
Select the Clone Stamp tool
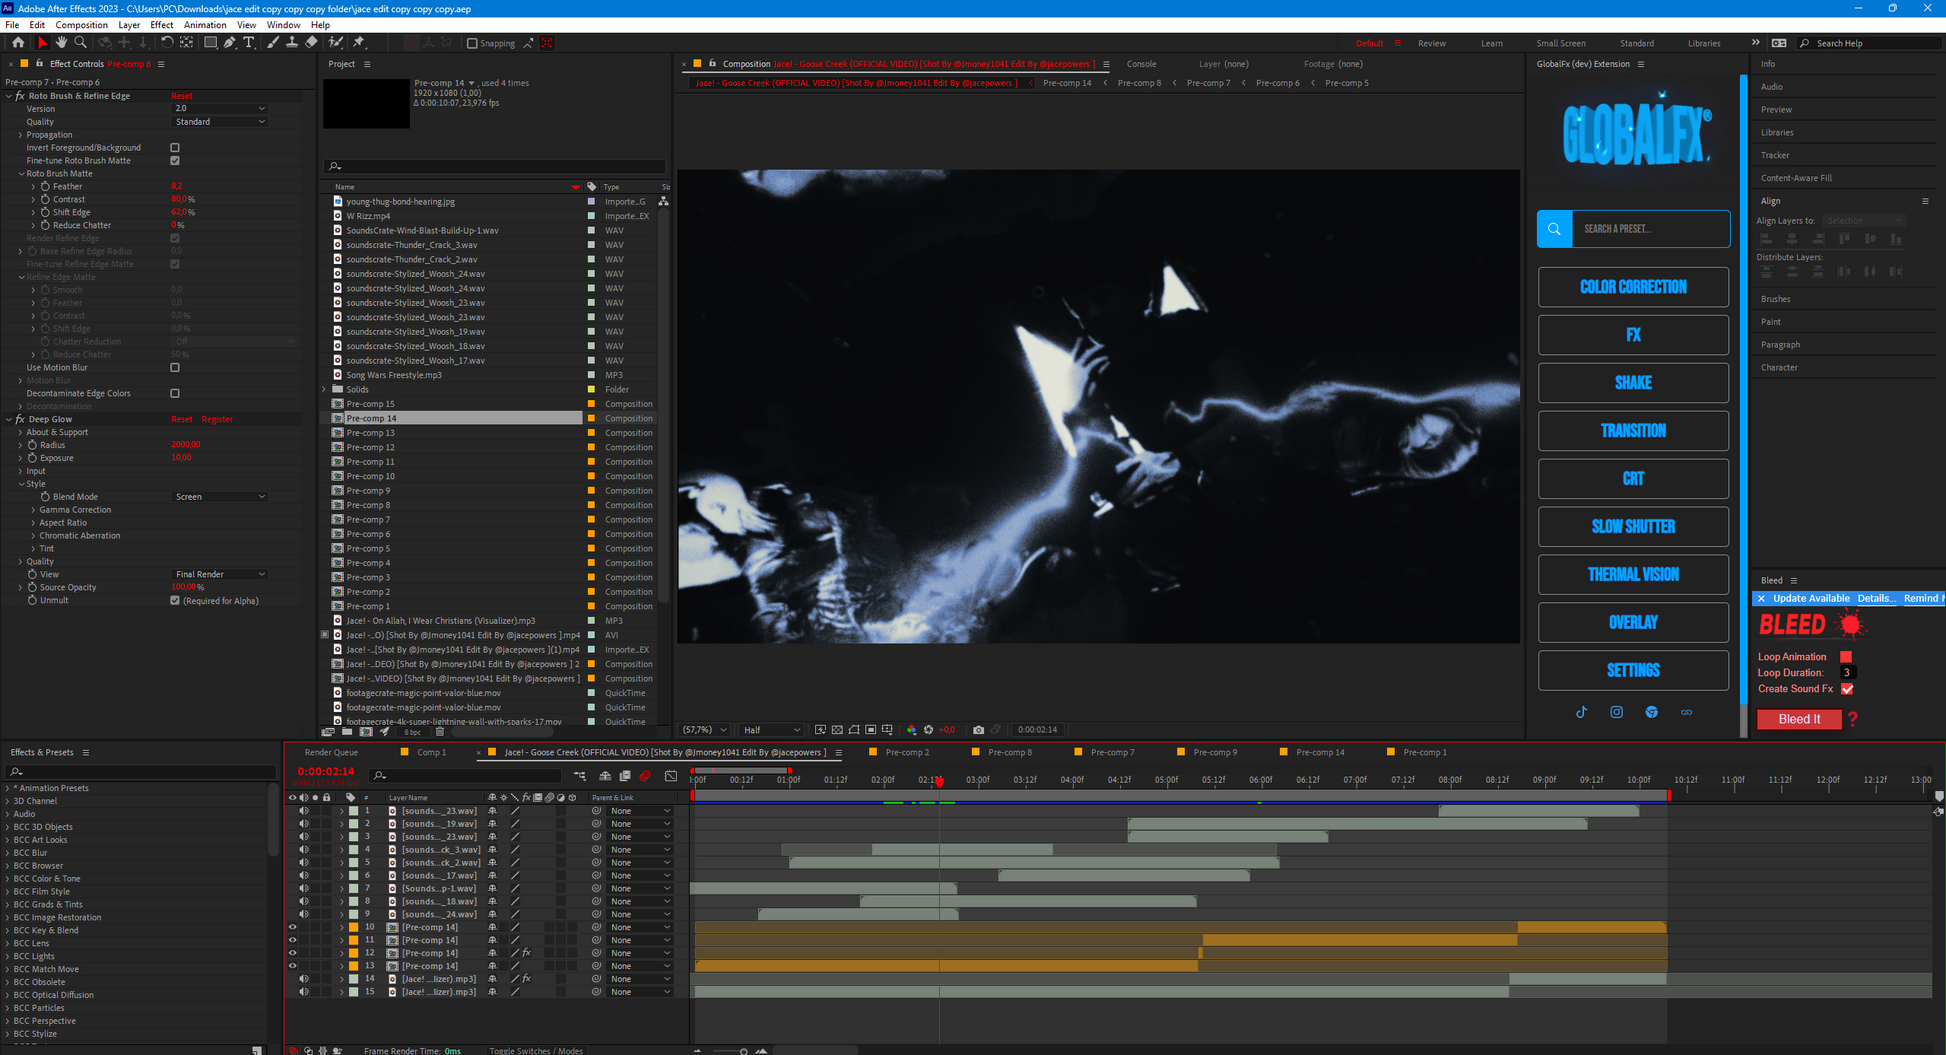pyautogui.click(x=292, y=43)
